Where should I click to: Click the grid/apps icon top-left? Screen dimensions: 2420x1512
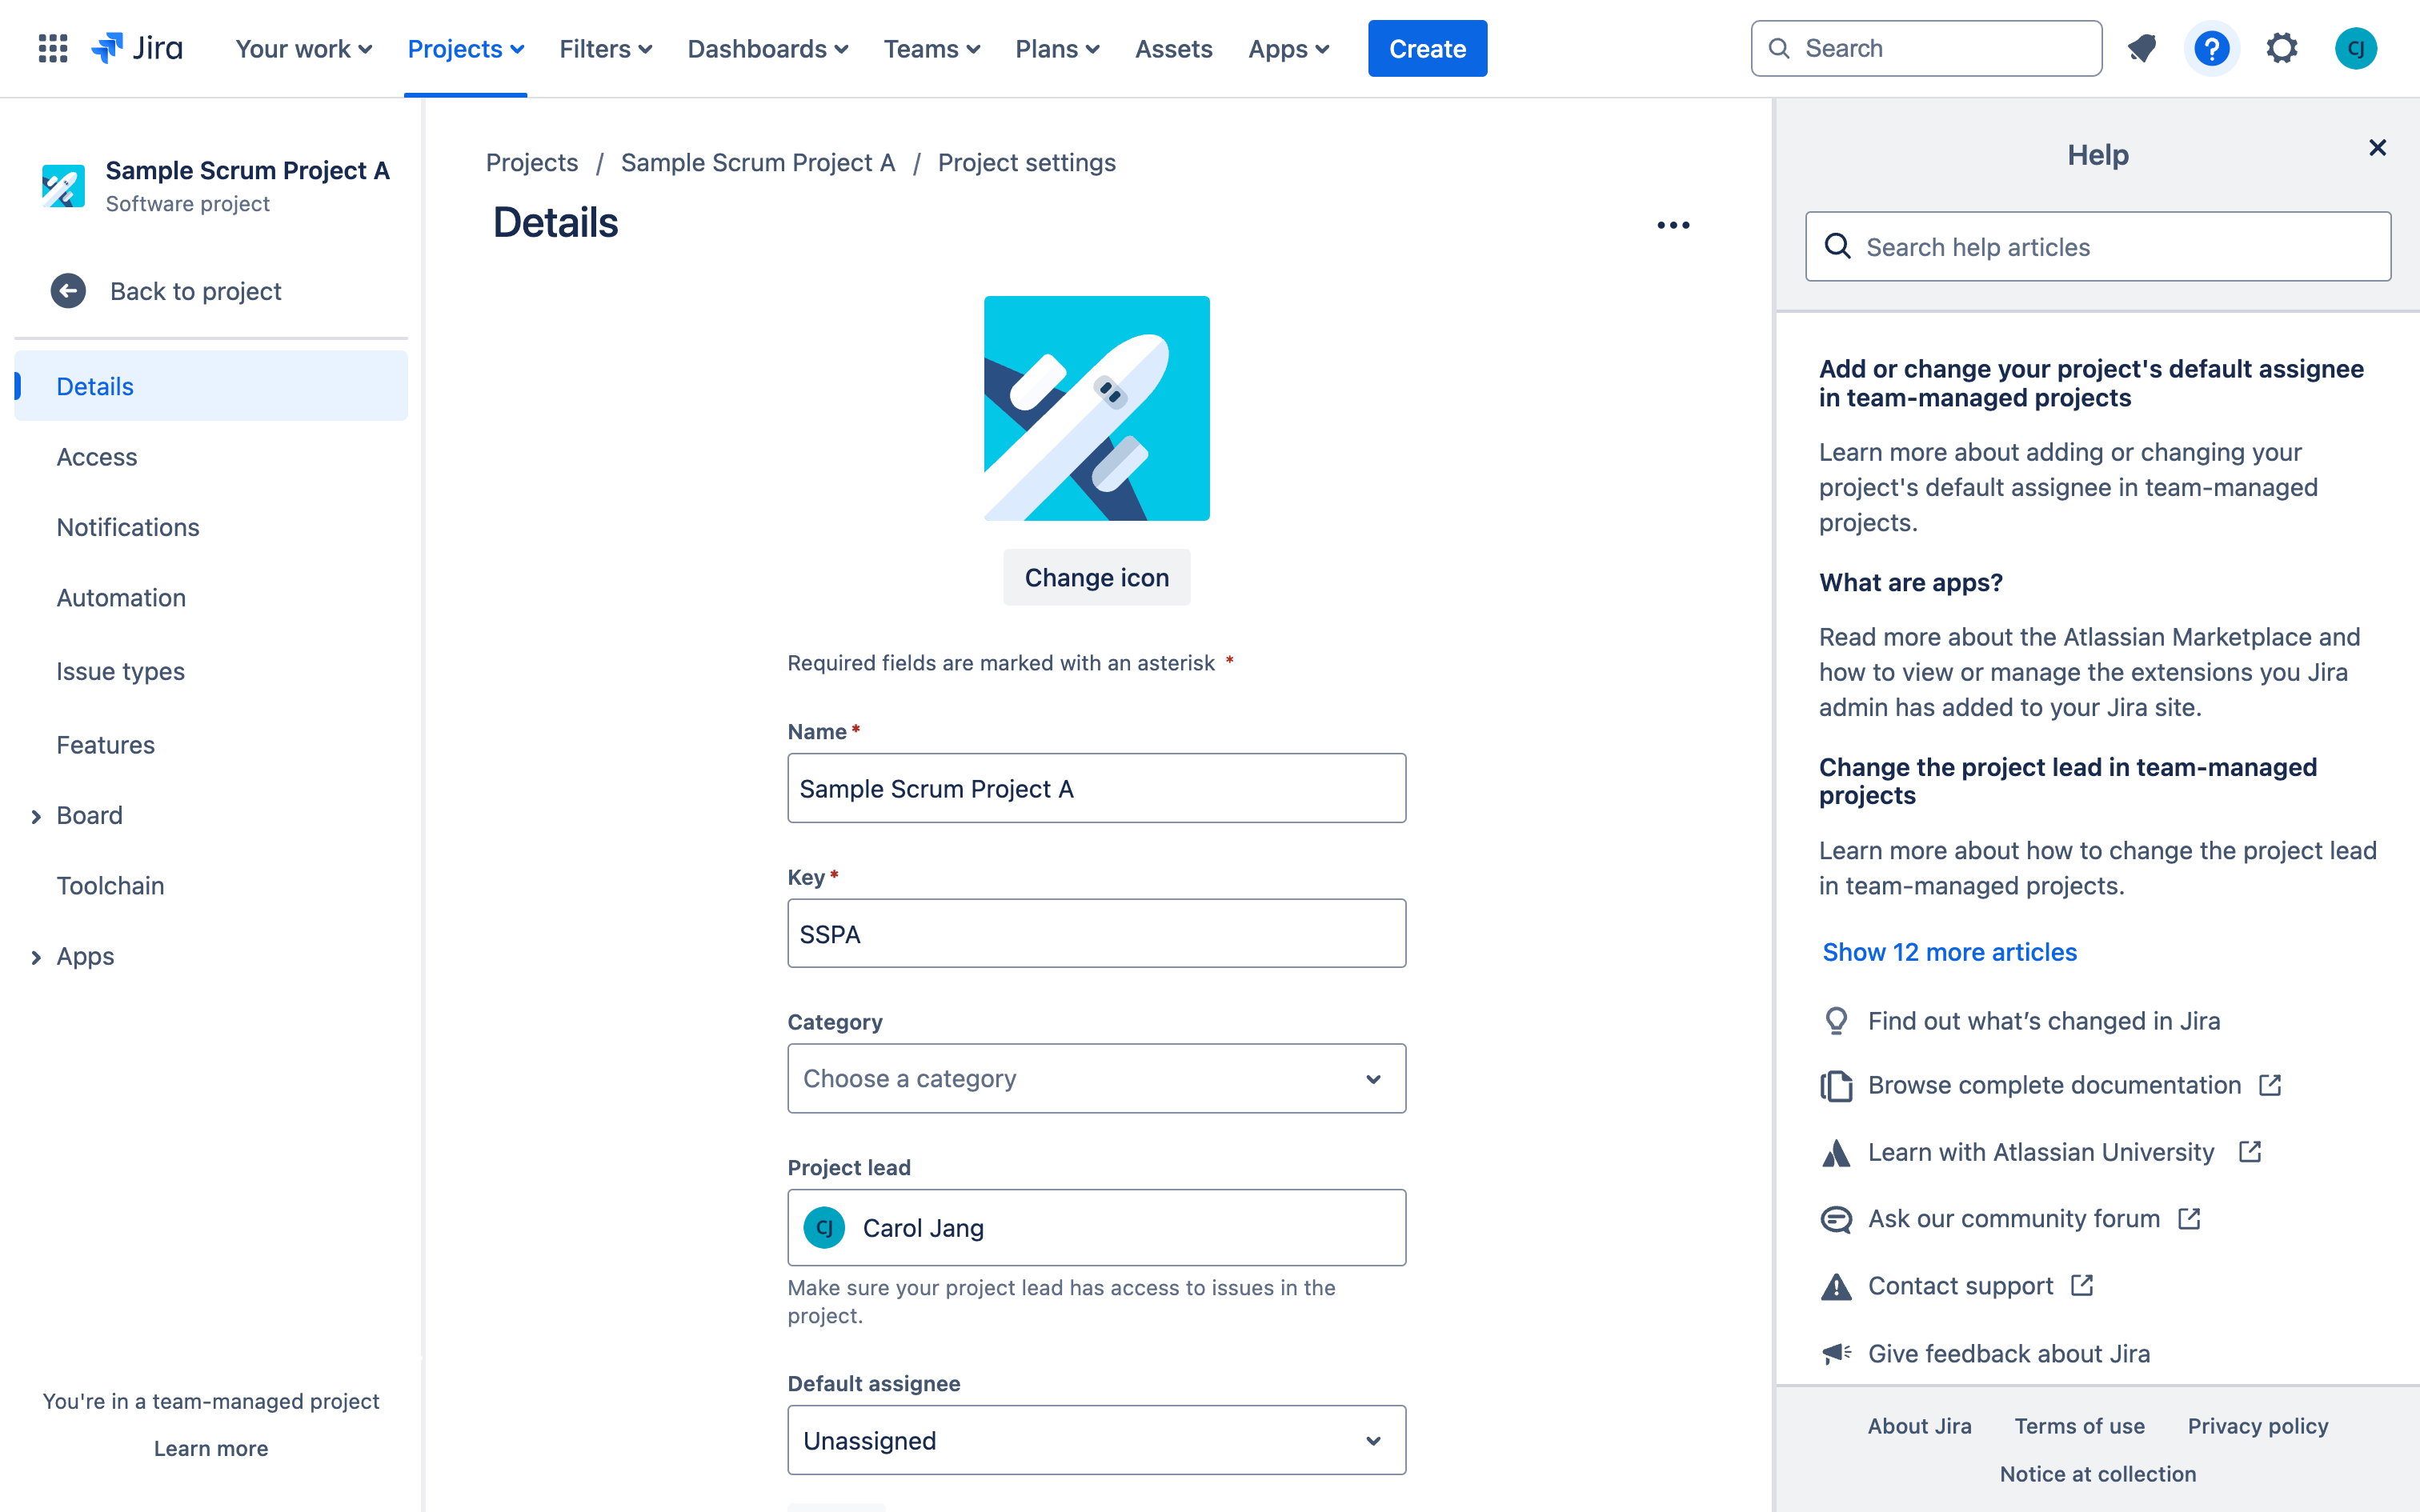pyautogui.click(x=49, y=47)
